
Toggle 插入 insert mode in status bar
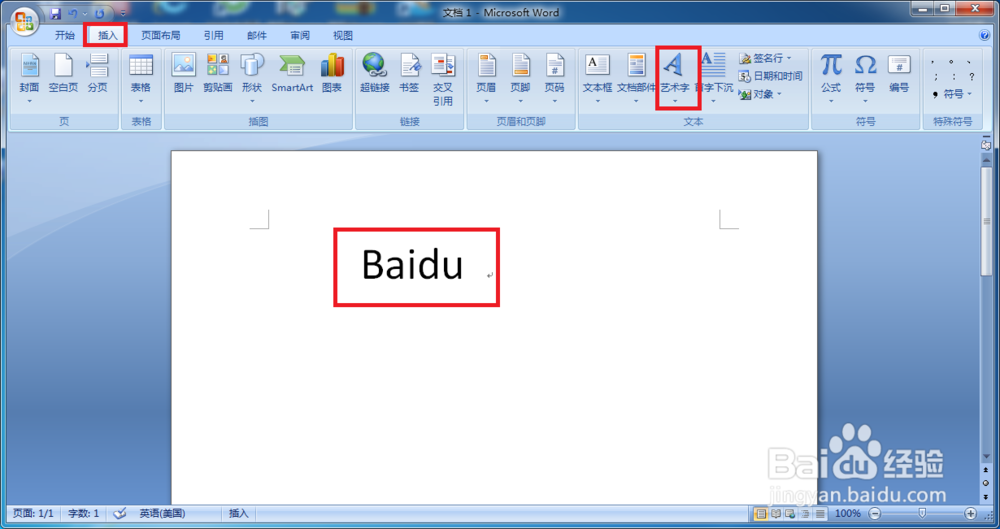click(239, 513)
